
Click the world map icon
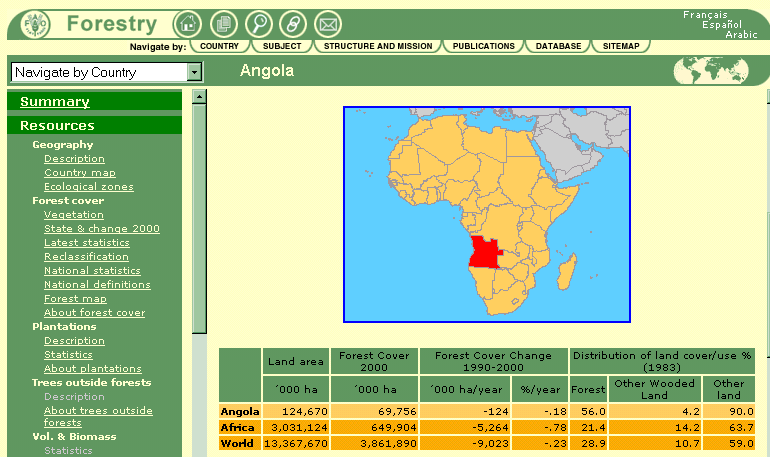tap(711, 71)
